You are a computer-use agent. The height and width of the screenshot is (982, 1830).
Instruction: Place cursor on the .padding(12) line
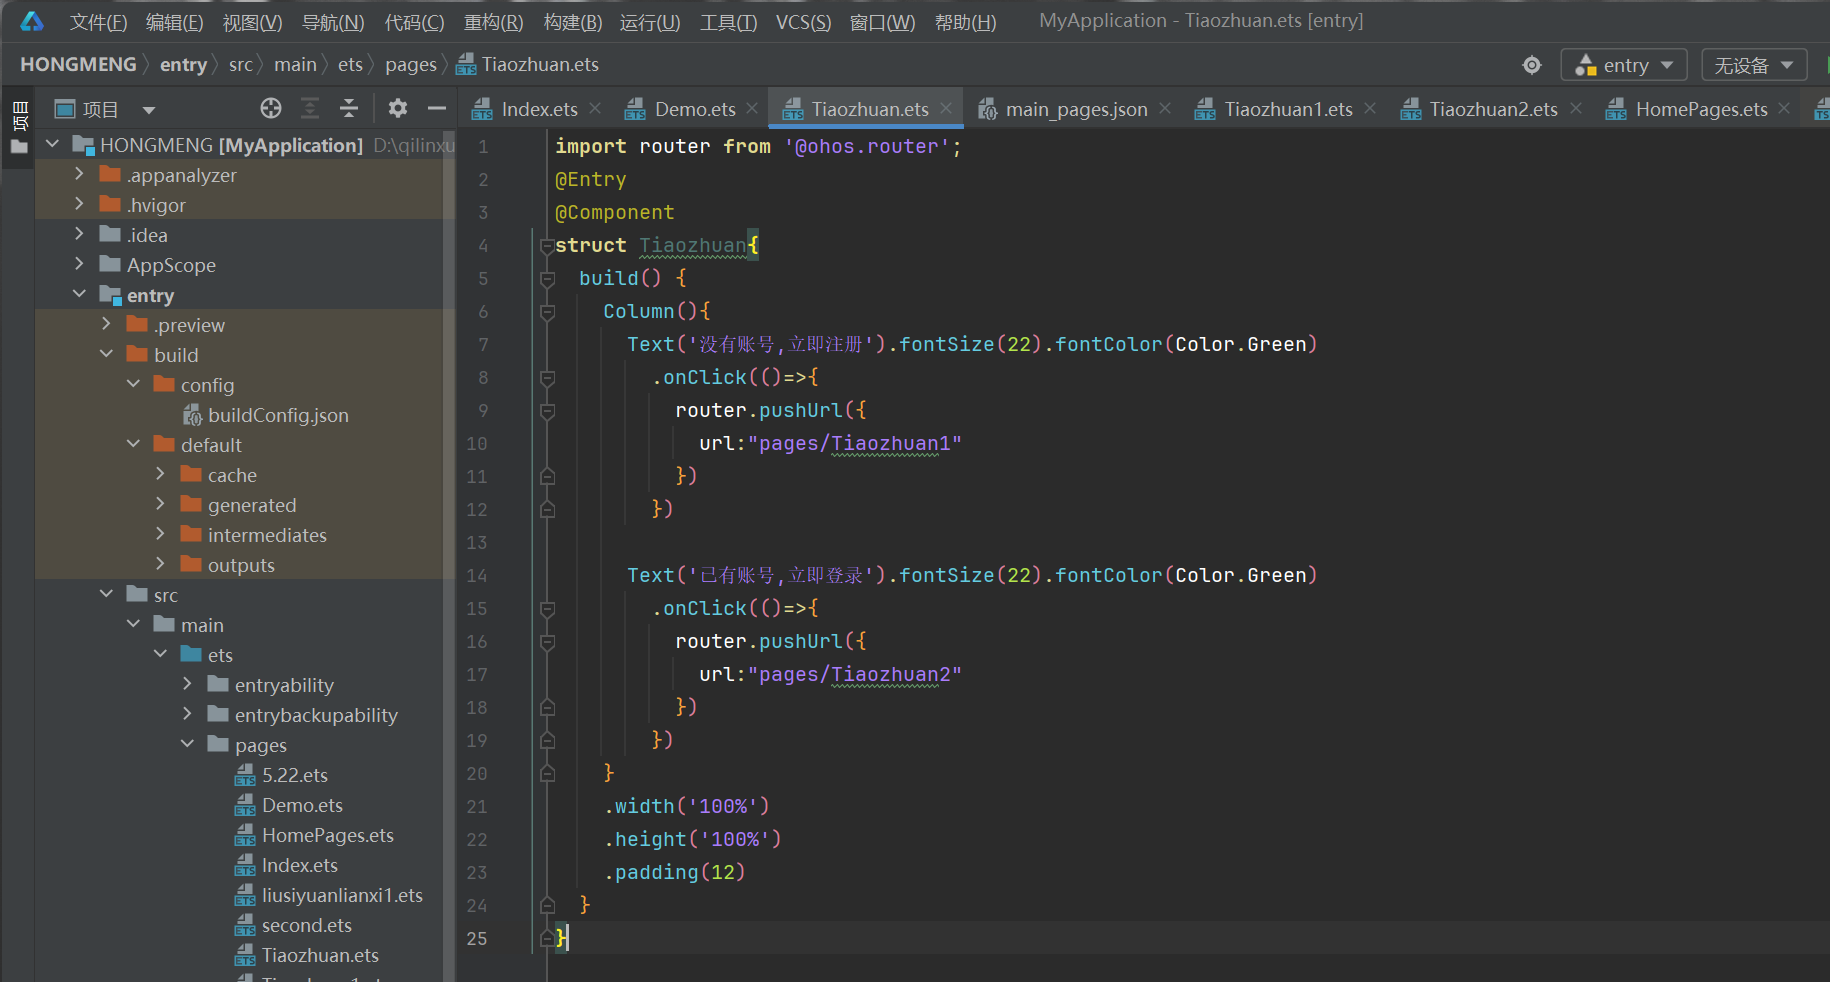pyautogui.click(x=675, y=872)
